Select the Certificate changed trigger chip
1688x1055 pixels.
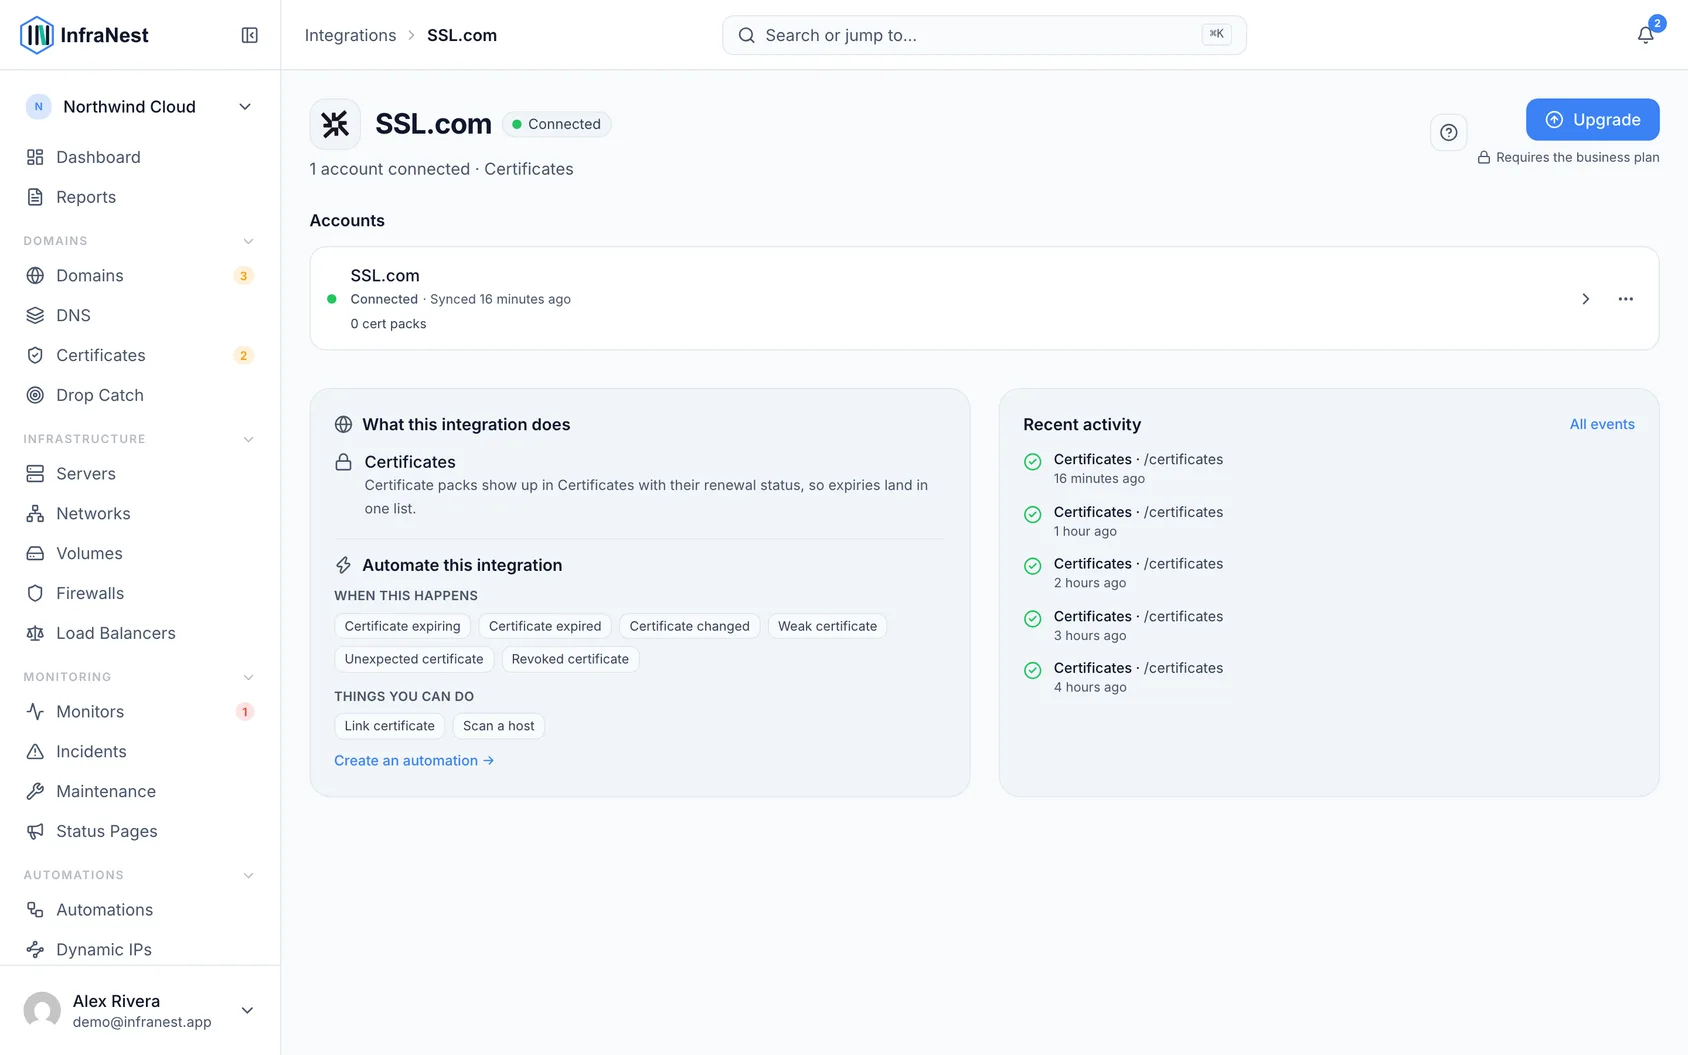[689, 626]
